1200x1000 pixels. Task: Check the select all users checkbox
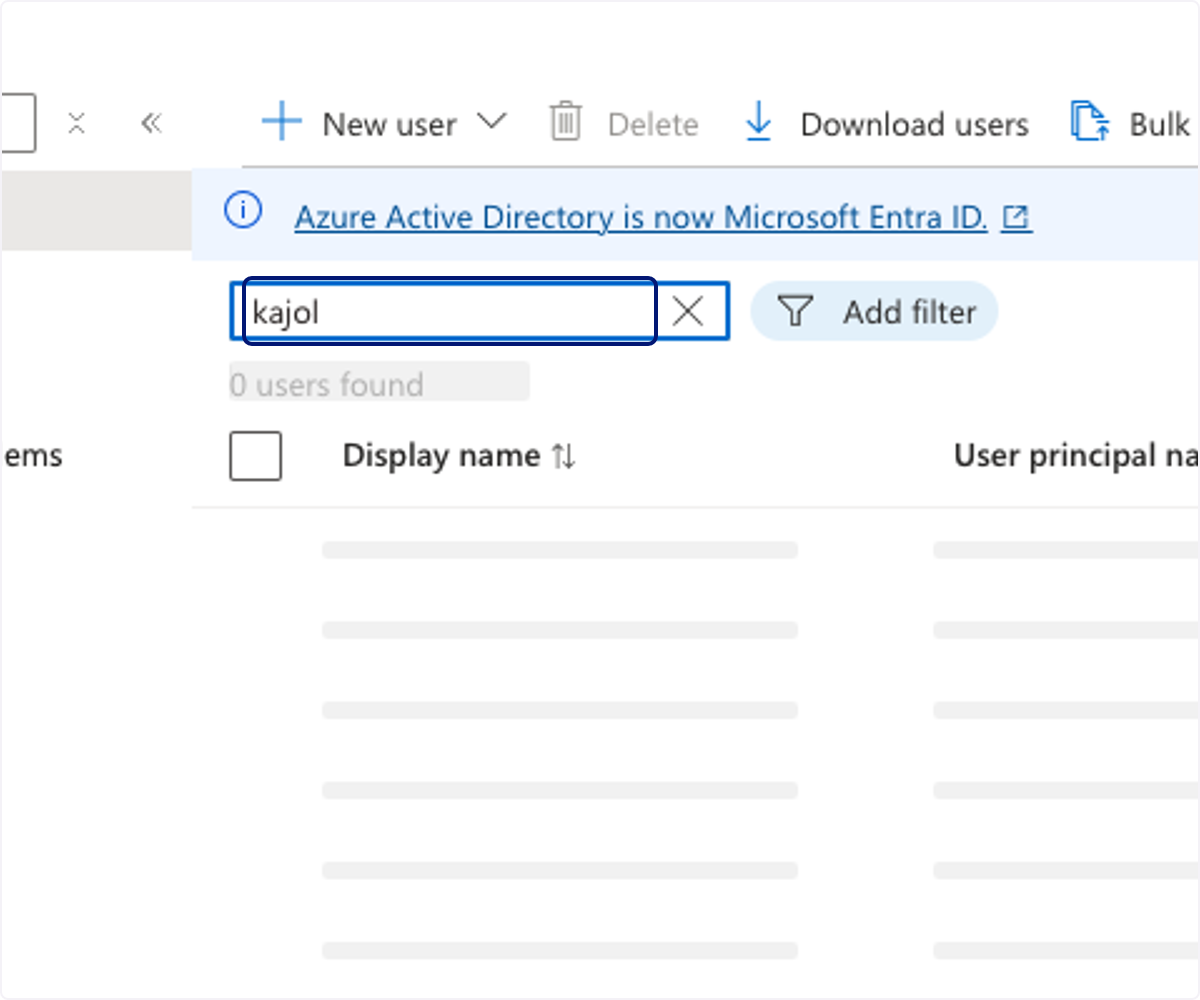point(255,456)
